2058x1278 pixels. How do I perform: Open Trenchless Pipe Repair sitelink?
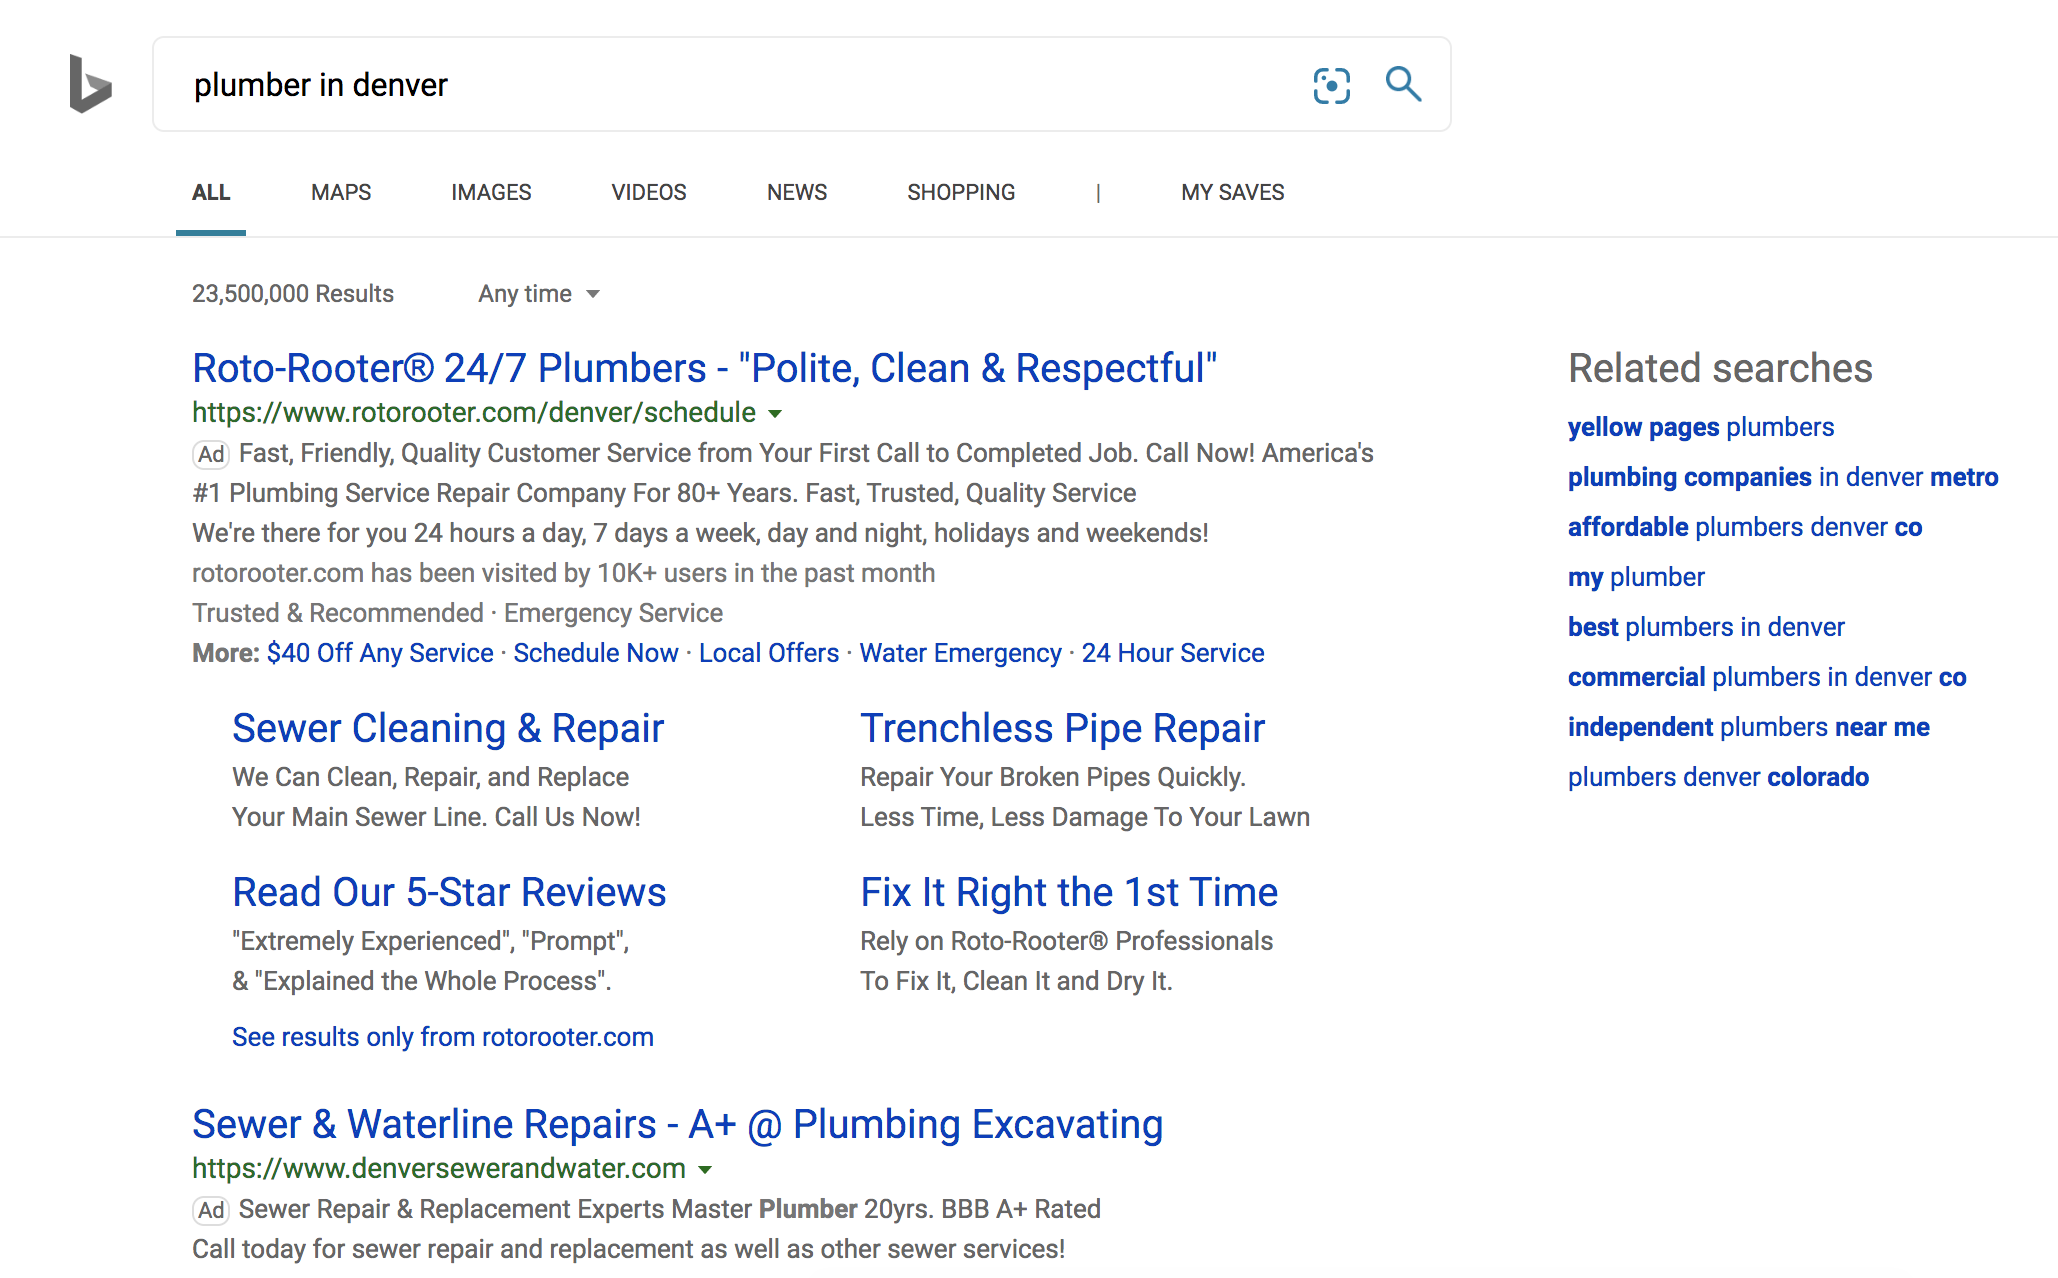pos(1062,728)
